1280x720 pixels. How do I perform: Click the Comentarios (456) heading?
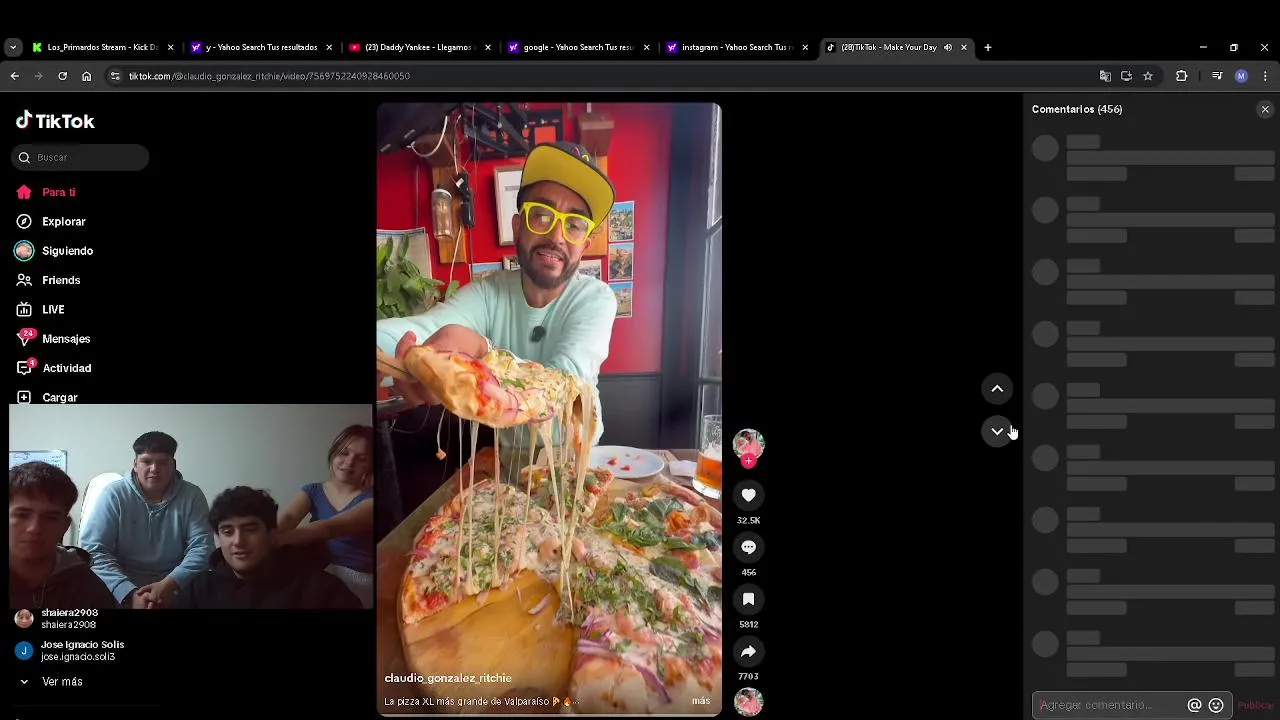coord(1077,109)
